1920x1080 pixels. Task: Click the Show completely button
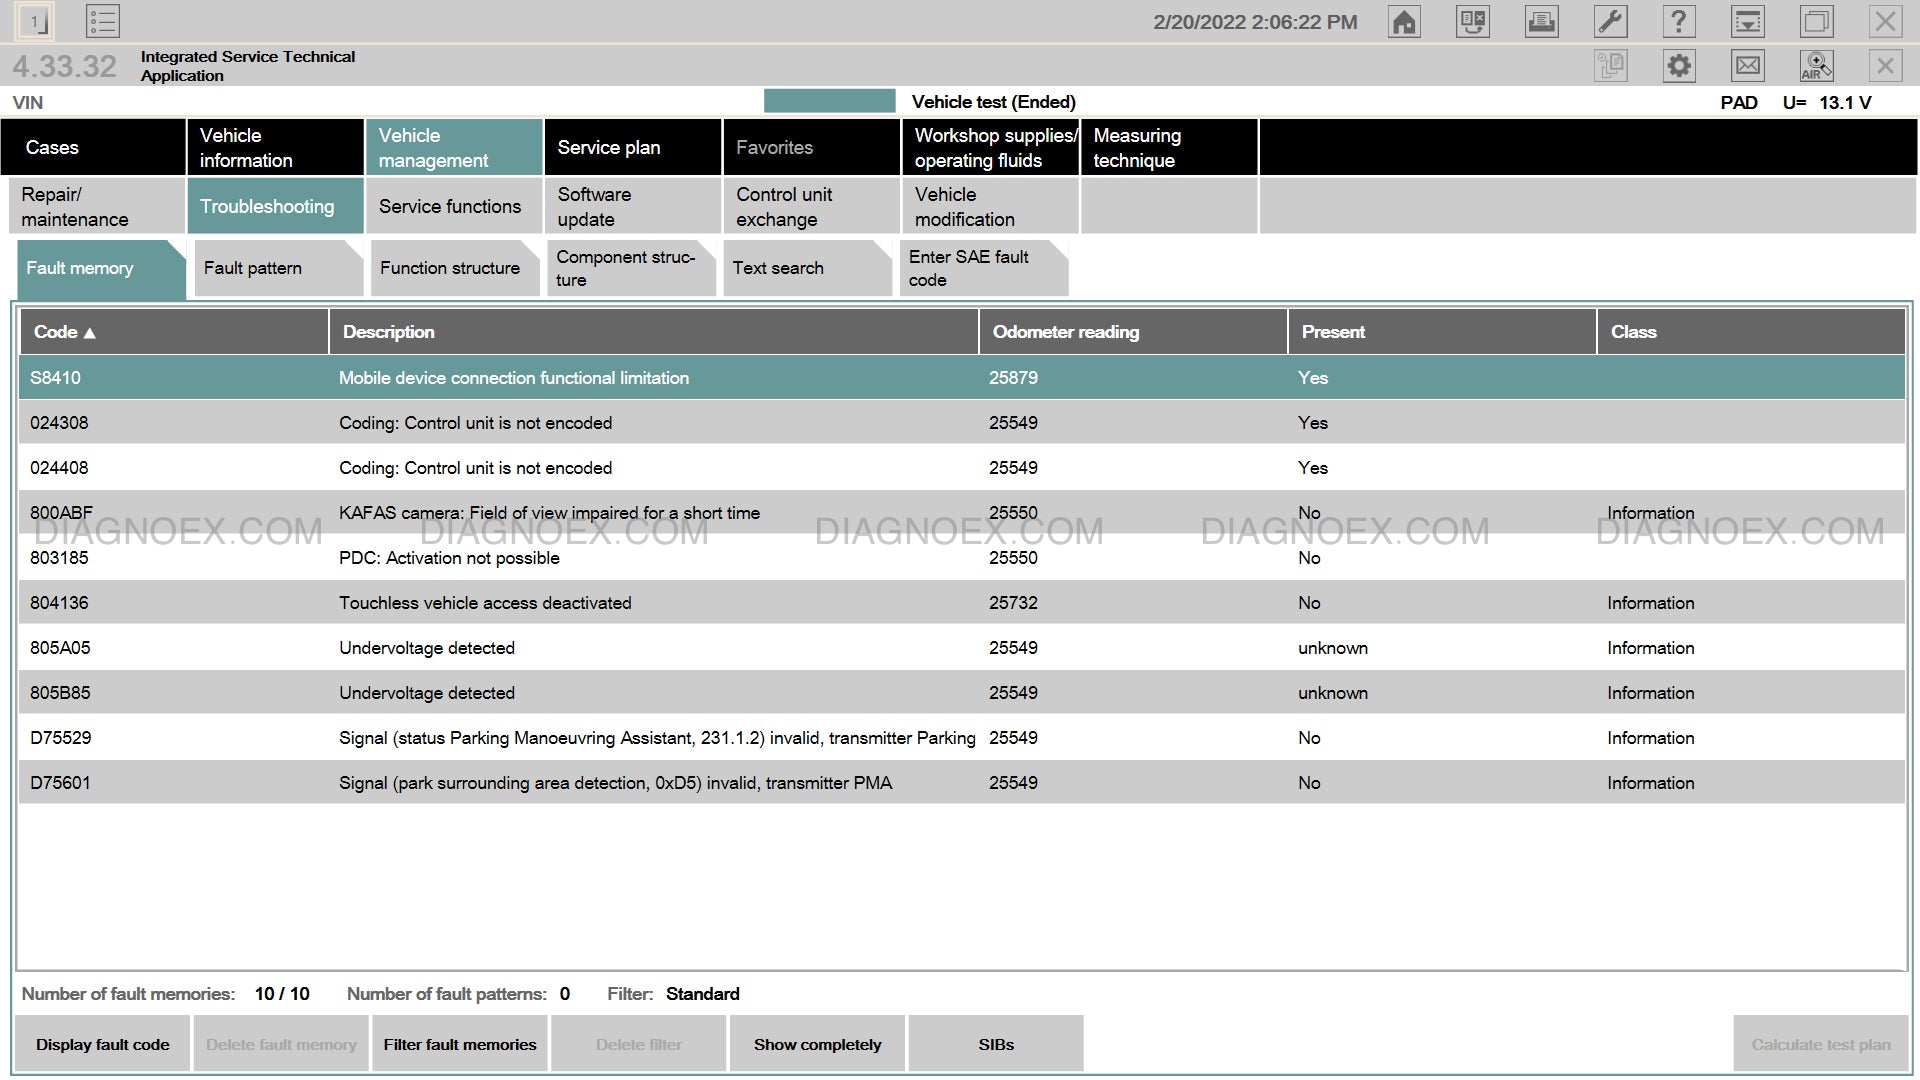[x=817, y=1044]
